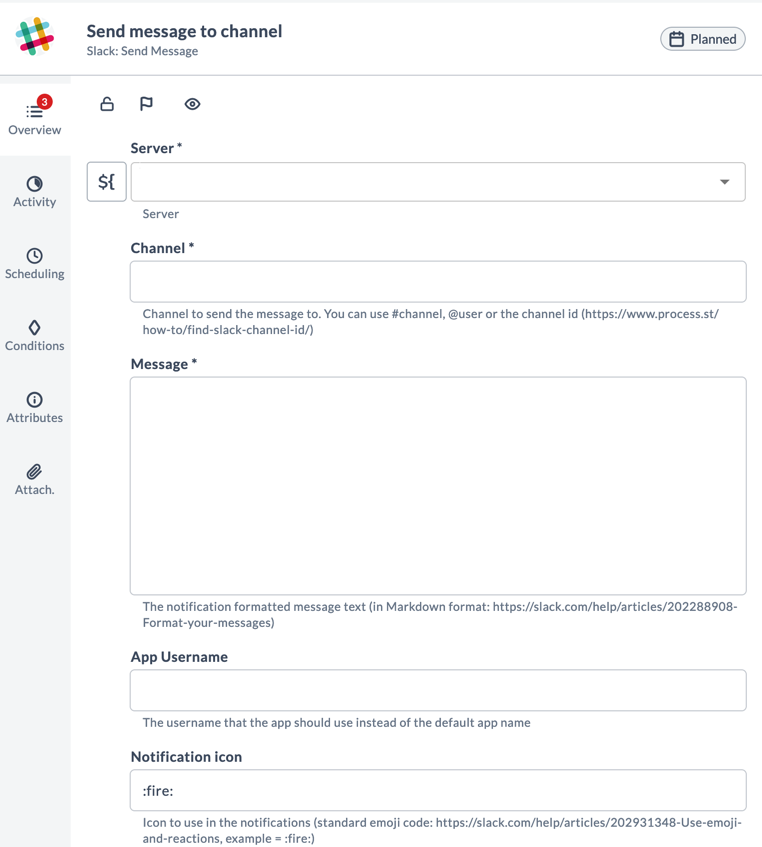Open the Attributes panel
762x847 pixels.
pos(34,407)
